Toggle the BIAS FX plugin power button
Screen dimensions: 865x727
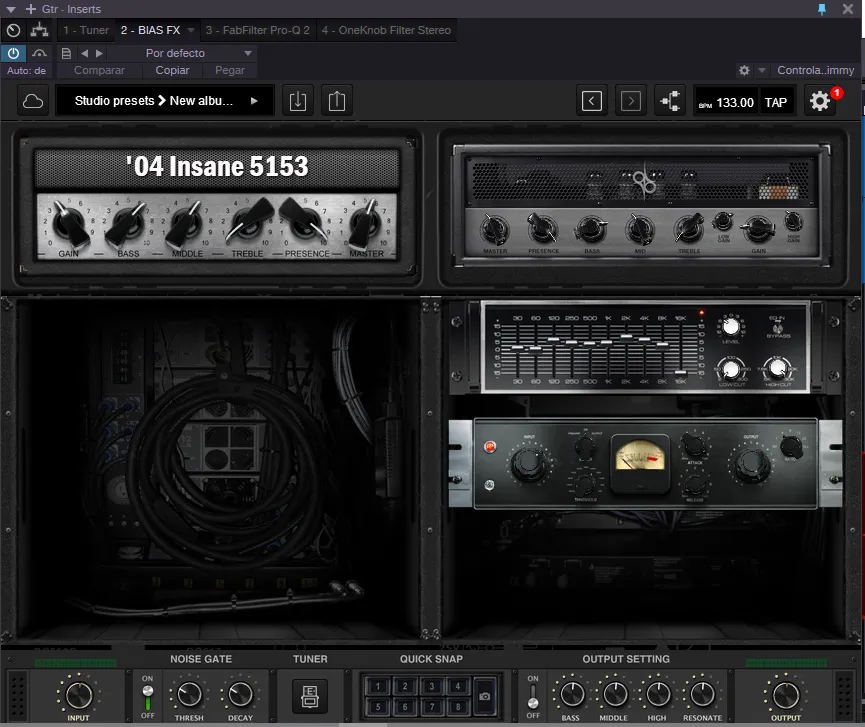tap(13, 53)
